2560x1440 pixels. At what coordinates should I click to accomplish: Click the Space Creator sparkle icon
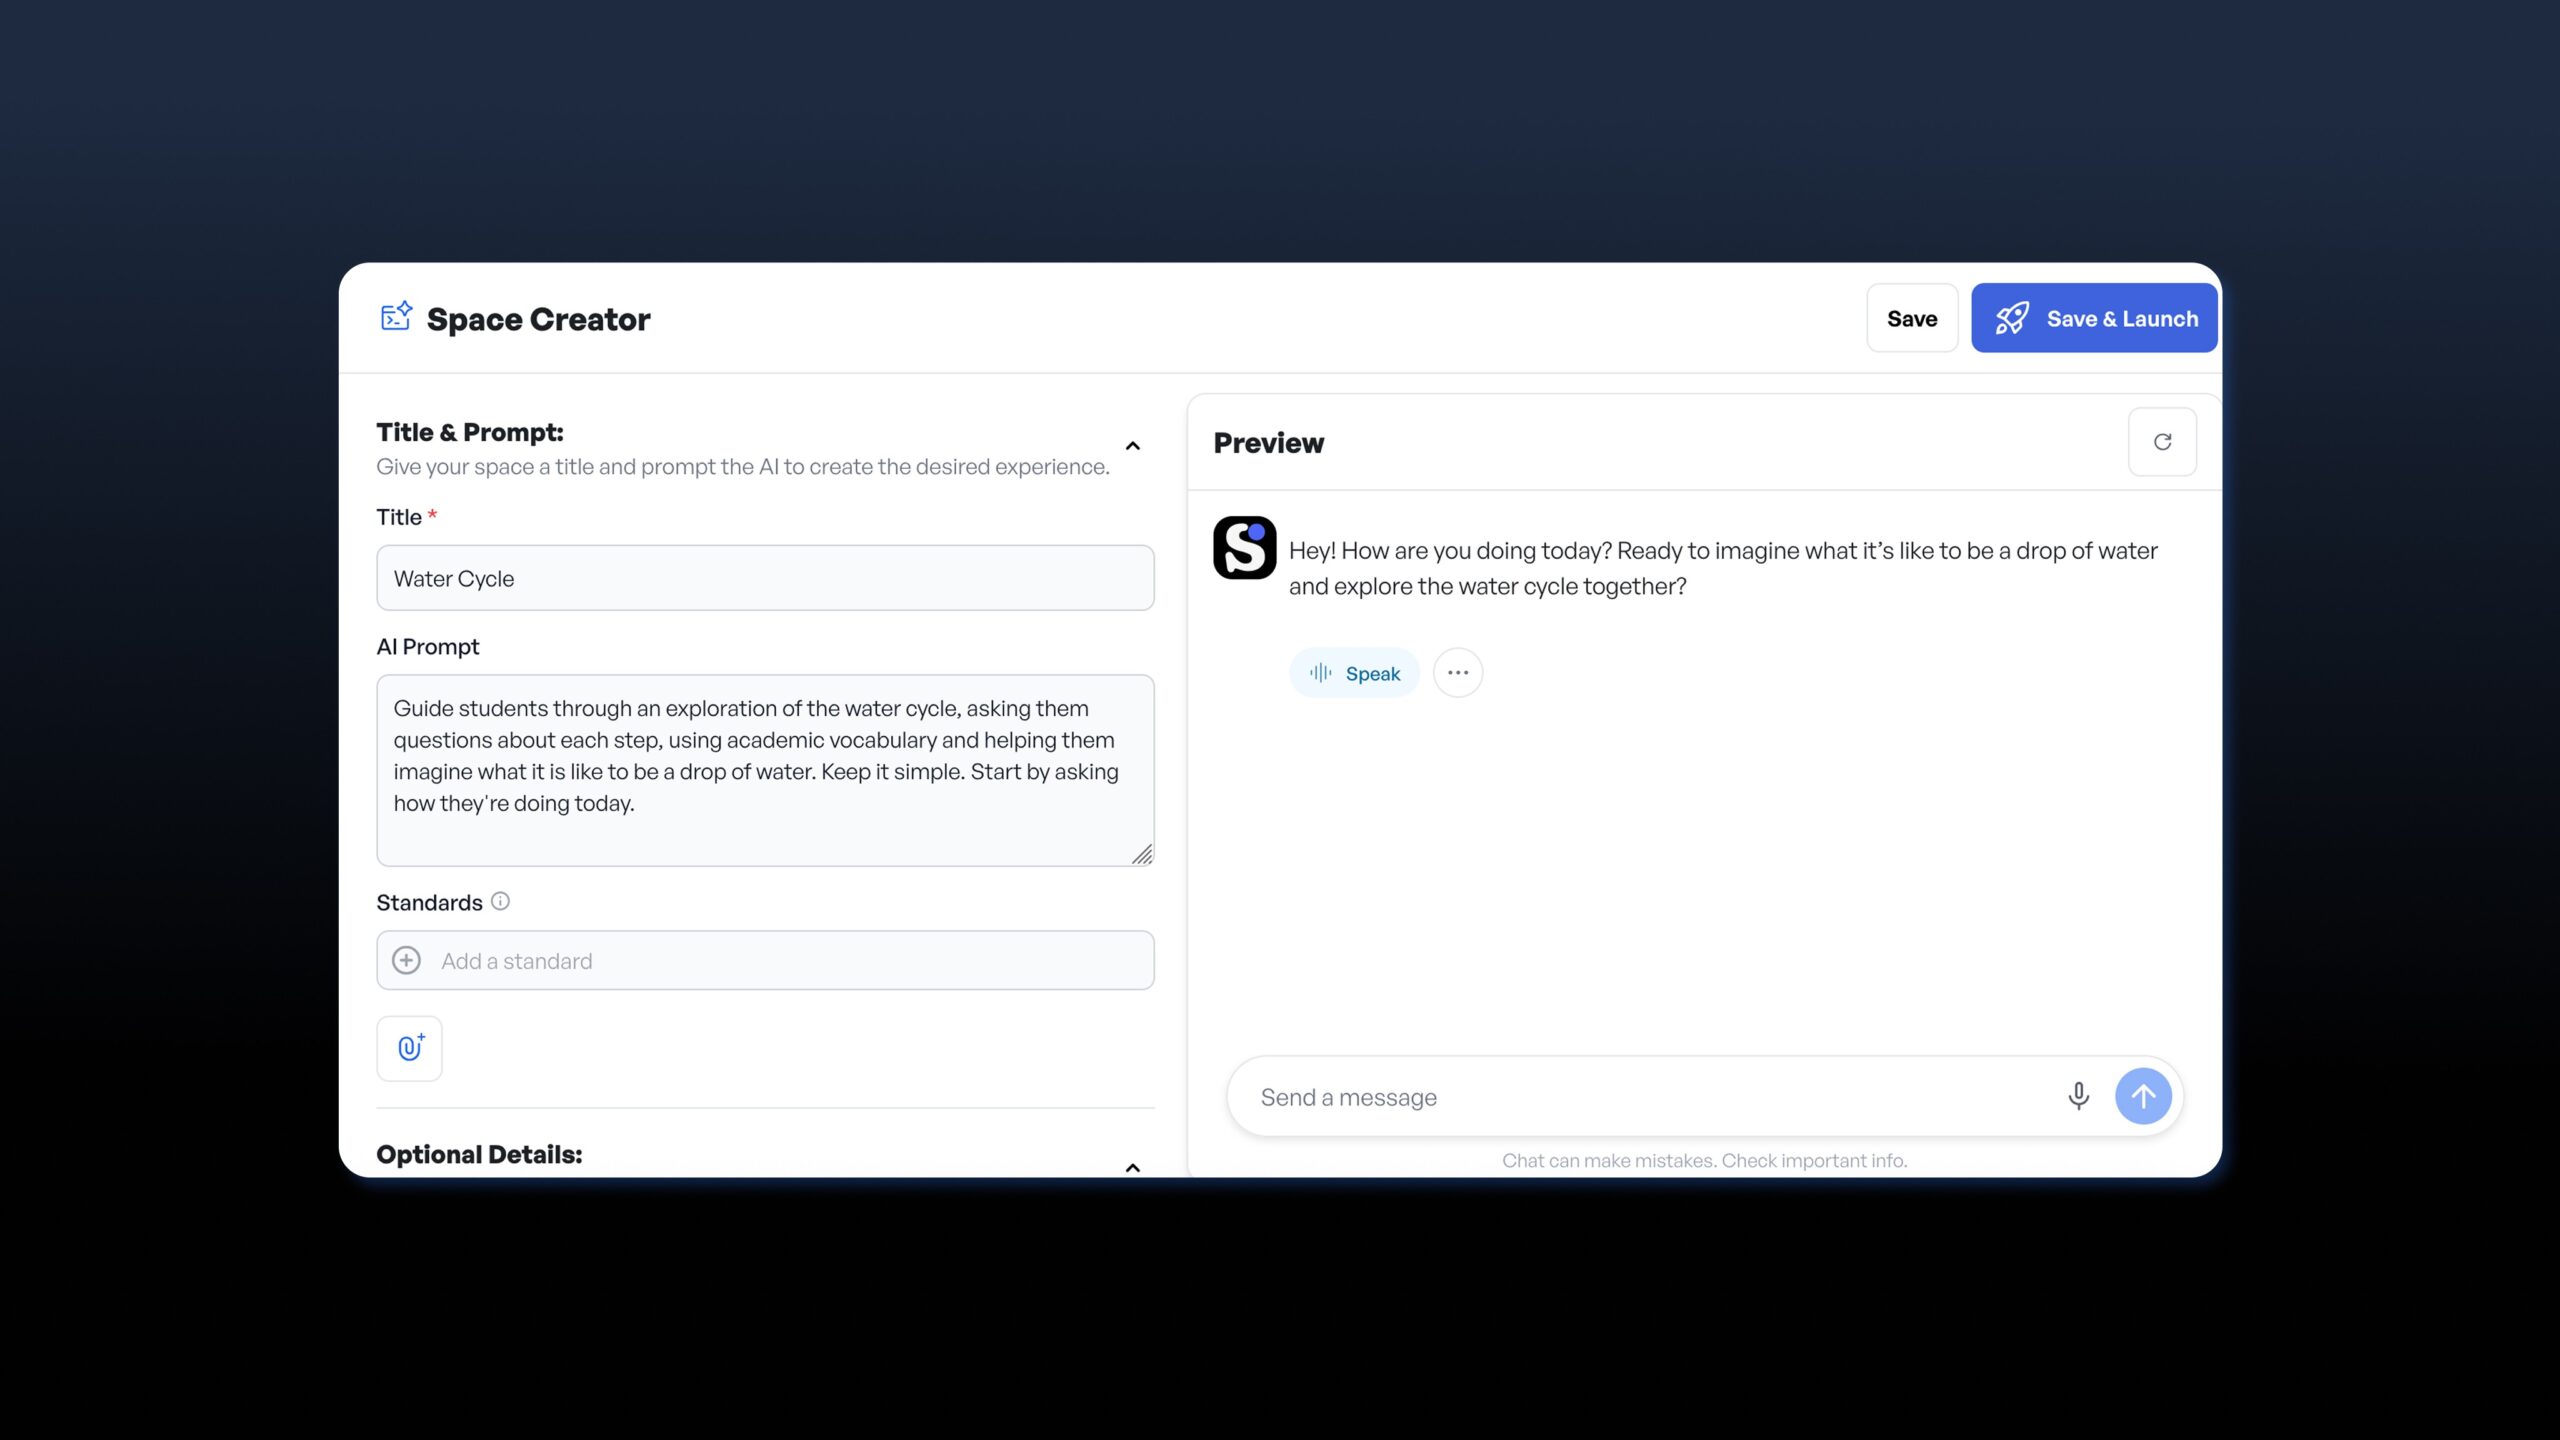(396, 316)
